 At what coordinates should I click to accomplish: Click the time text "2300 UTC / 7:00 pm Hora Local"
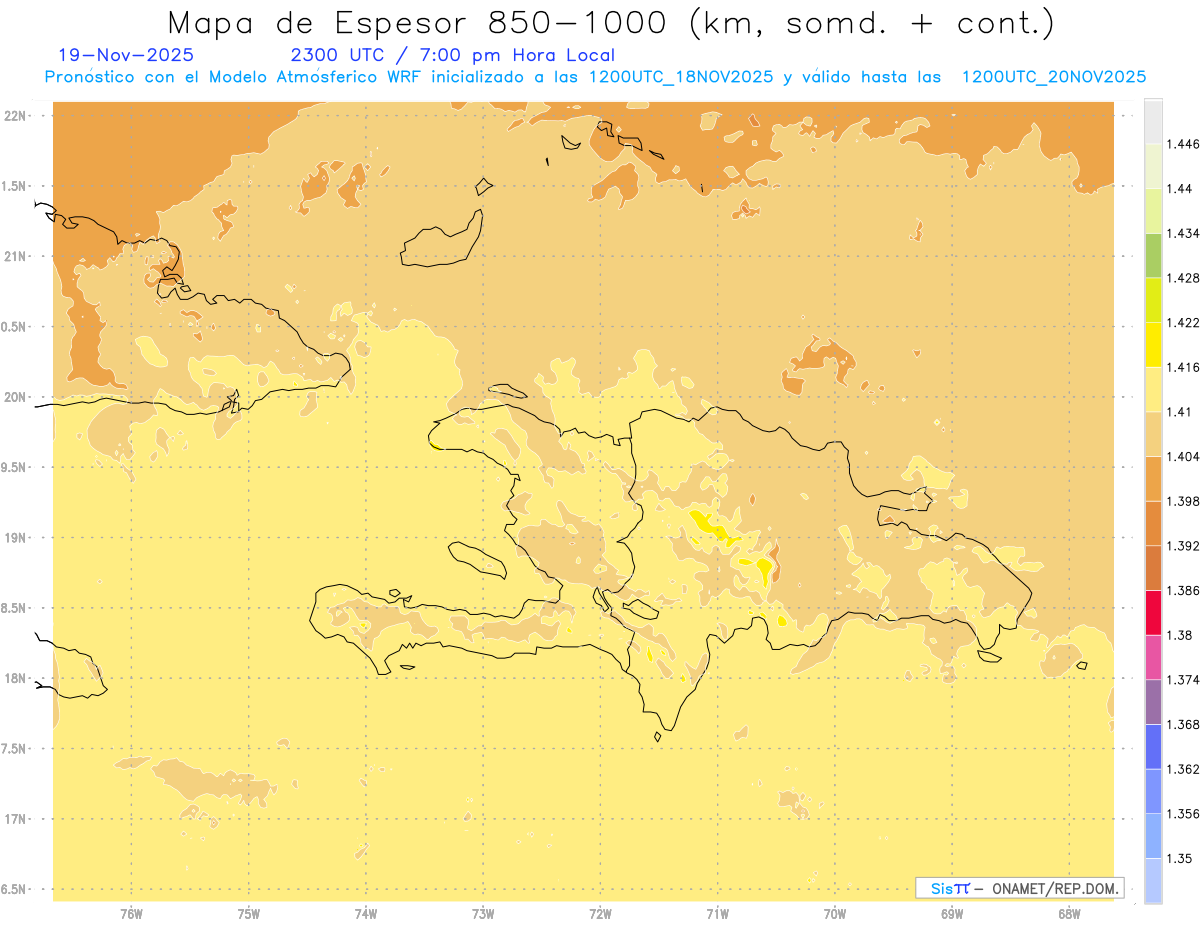(x=452, y=56)
